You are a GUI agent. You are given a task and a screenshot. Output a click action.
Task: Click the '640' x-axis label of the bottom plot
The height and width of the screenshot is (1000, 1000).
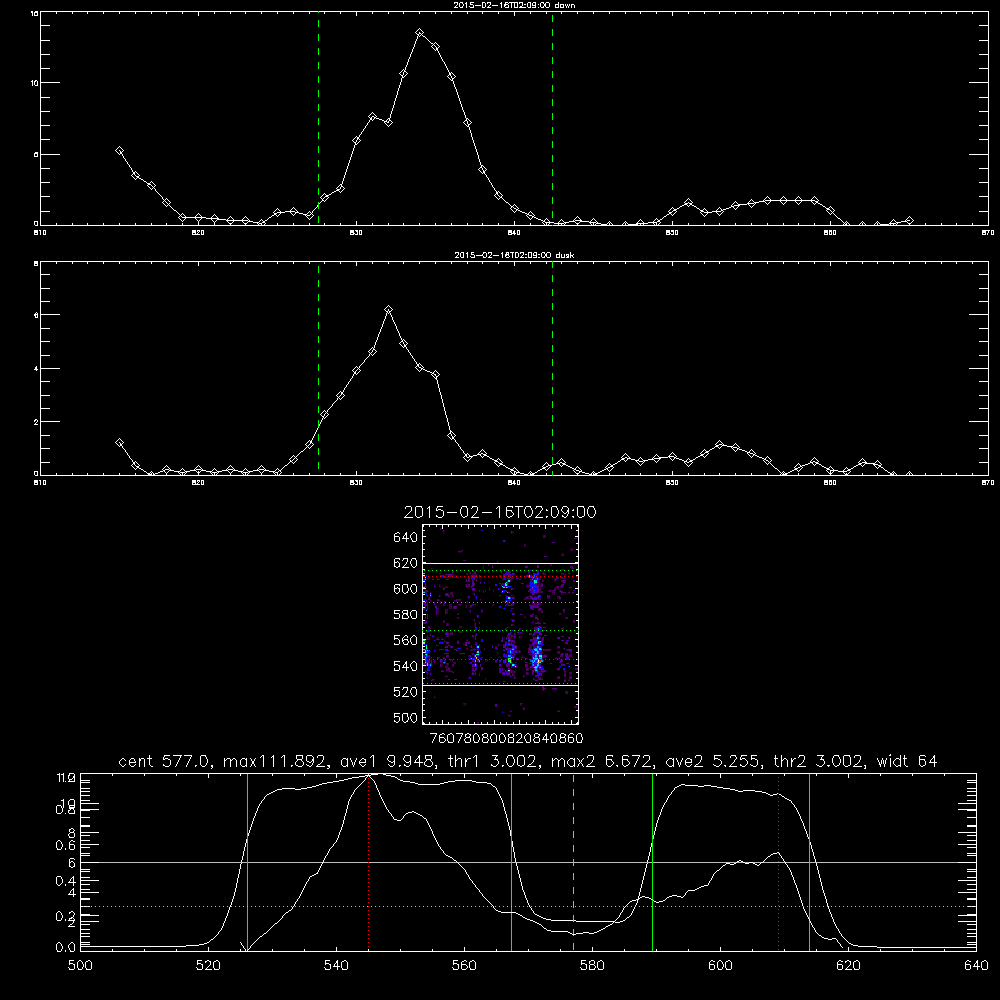pyautogui.click(x=976, y=966)
